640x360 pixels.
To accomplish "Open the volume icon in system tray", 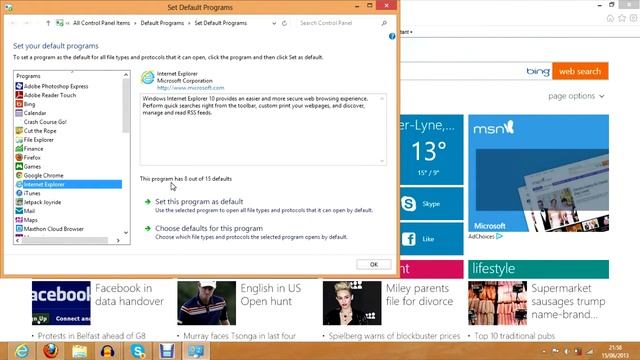I will (567, 351).
